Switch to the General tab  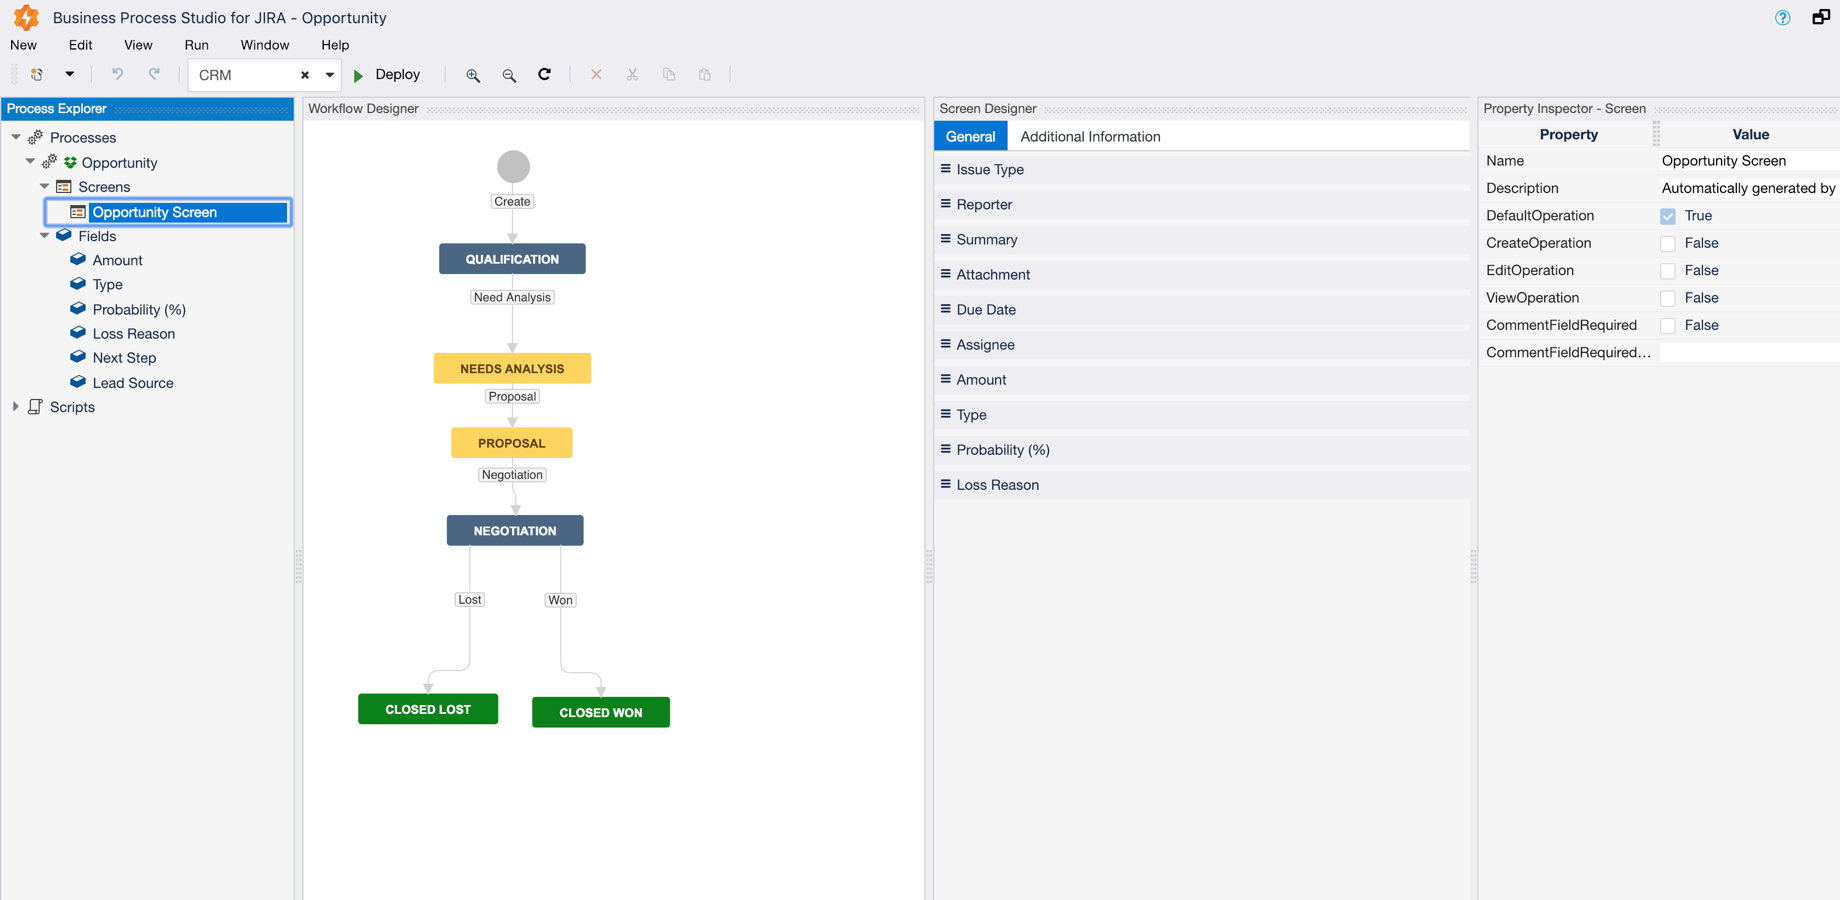(970, 136)
